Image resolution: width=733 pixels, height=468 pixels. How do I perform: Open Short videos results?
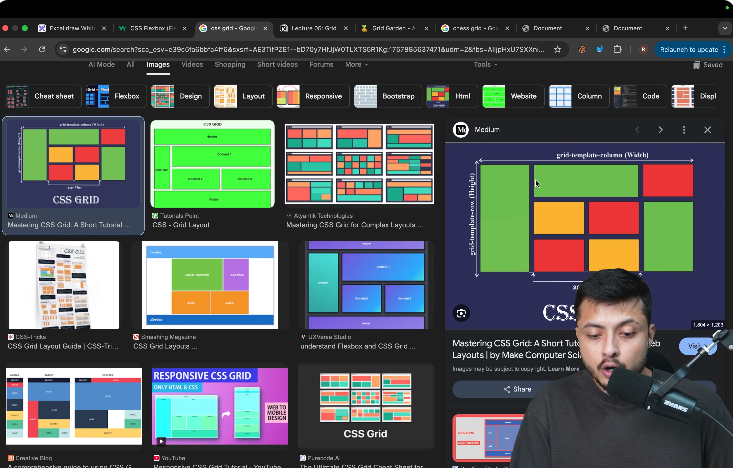click(277, 65)
